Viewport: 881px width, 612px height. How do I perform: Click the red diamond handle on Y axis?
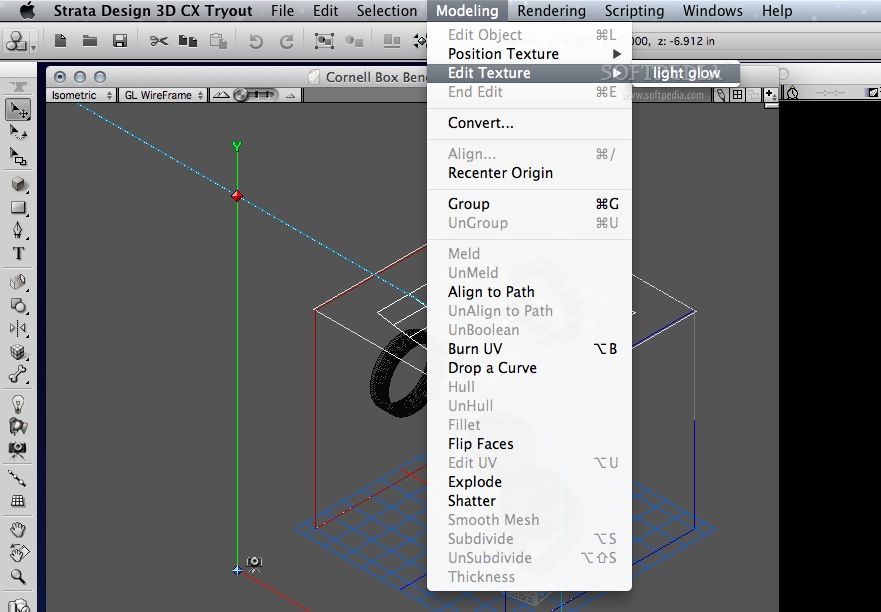point(237,196)
